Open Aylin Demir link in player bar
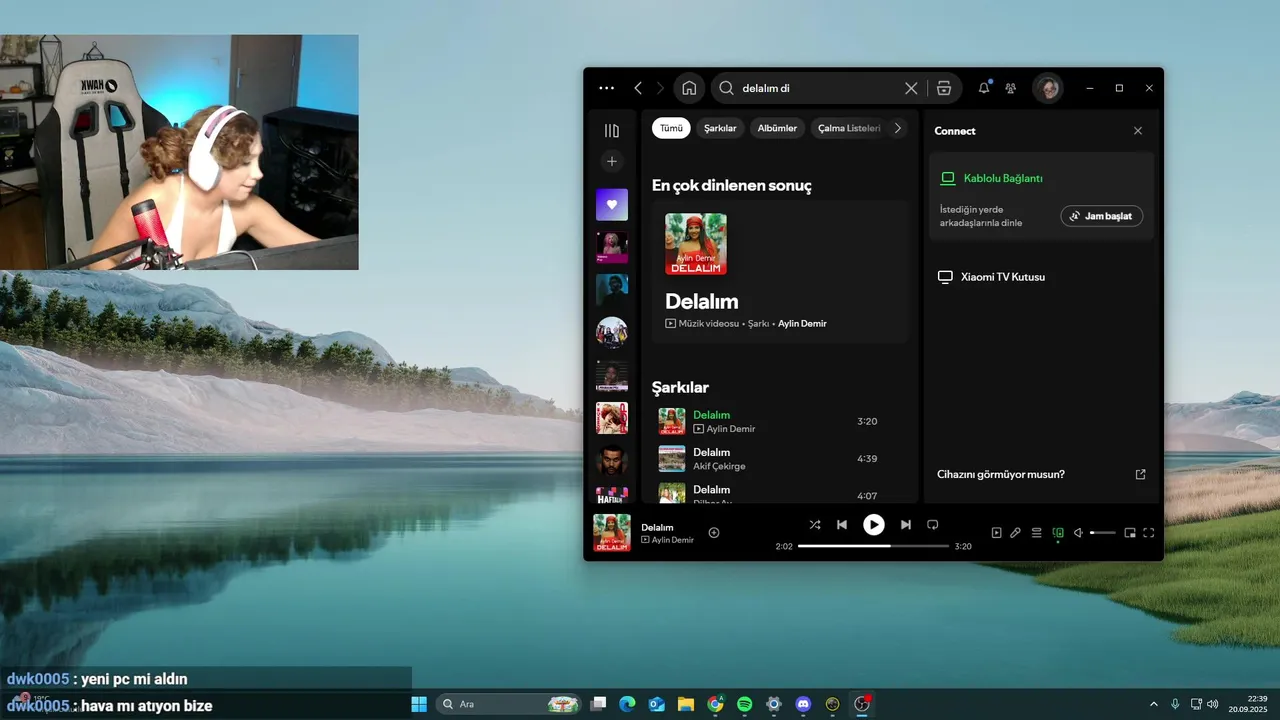Viewport: 1280px width, 720px height. (x=672, y=540)
